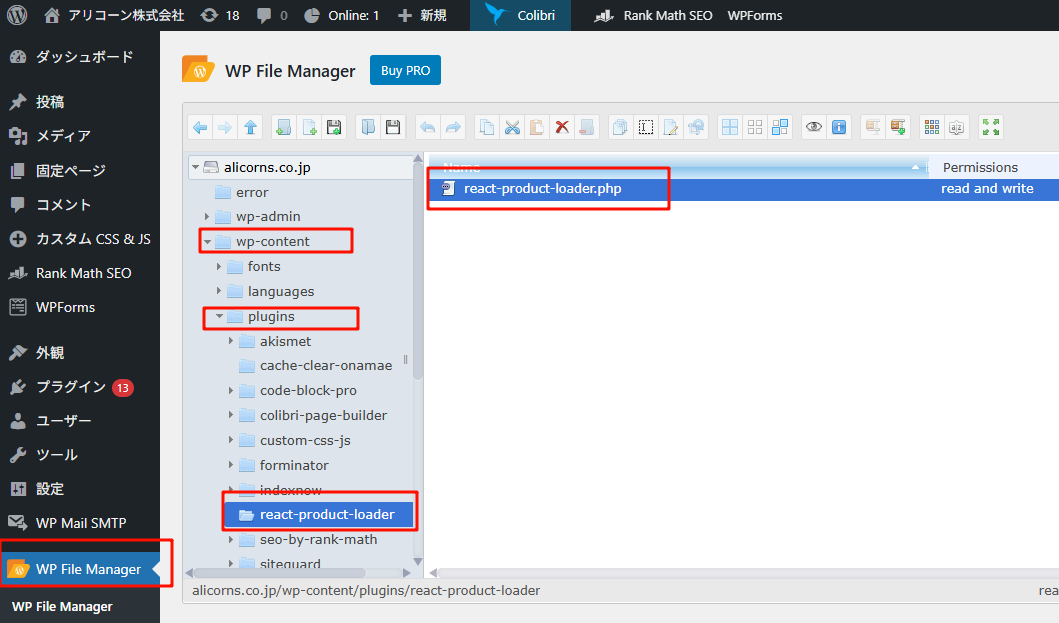Click the floppy disk Download icon
The height and width of the screenshot is (623, 1059).
393,127
